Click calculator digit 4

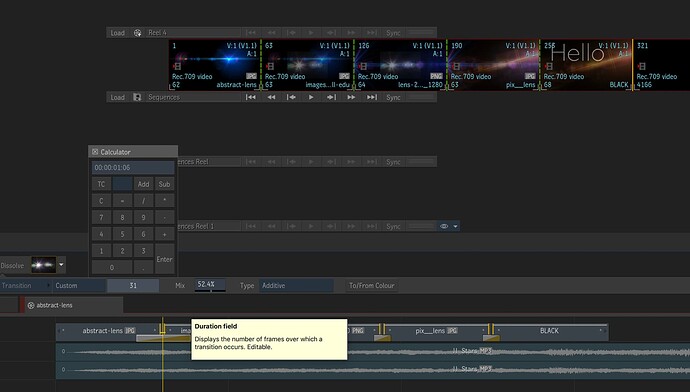(x=101, y=234)
